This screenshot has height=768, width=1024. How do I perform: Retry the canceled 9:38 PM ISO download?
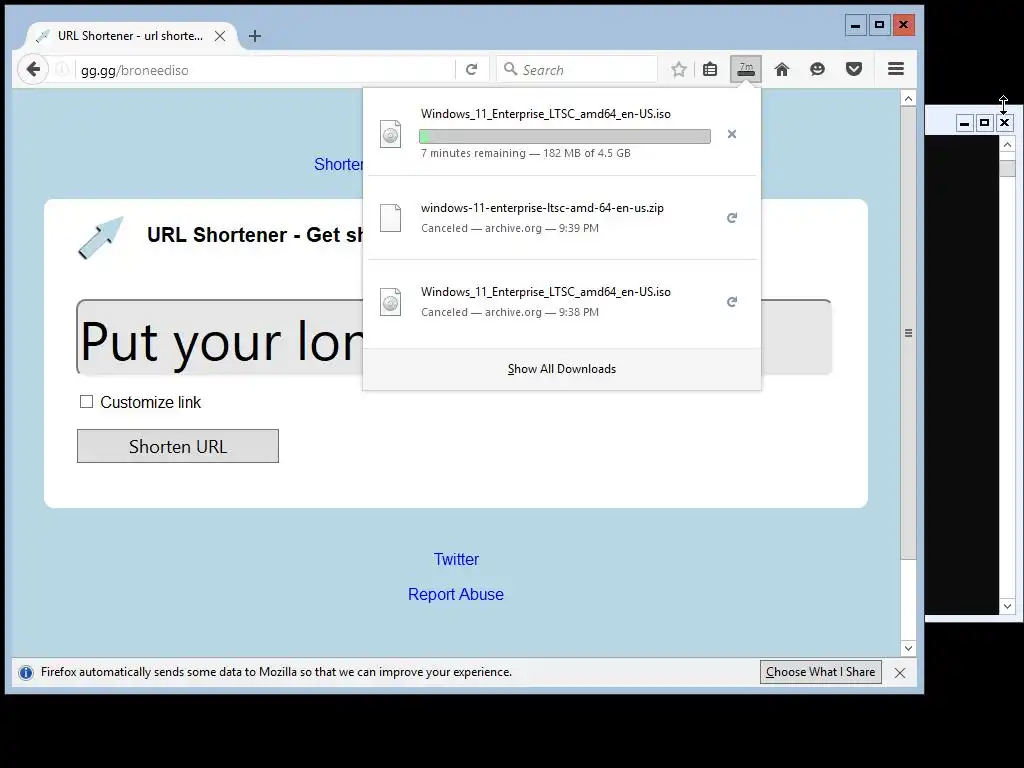click(732, 302)
